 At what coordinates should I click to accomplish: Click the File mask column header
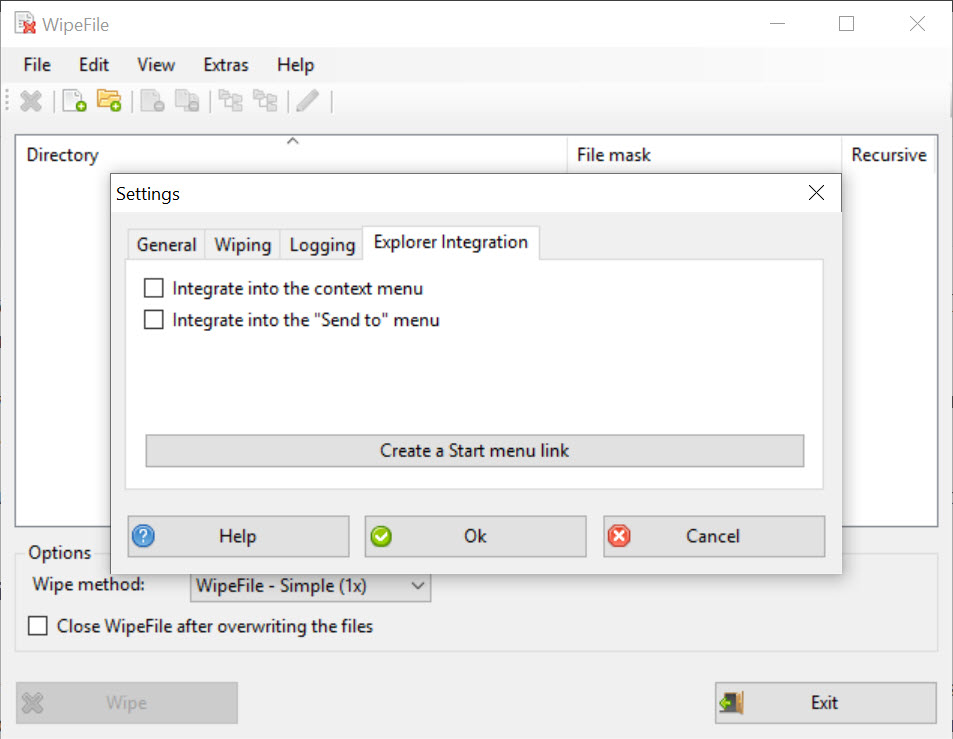click(704, 154)
